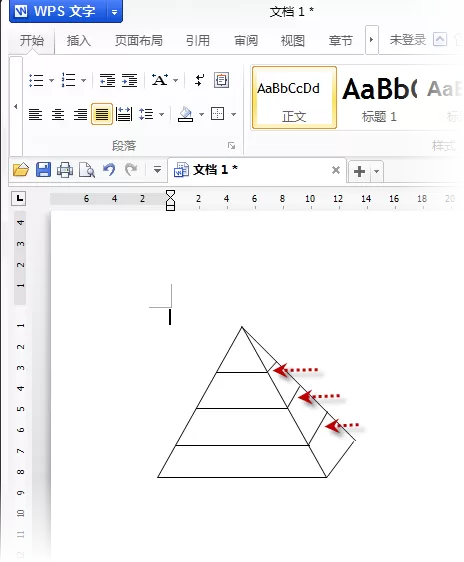Screen dimensions: 464x562
Task: Switch to the 插入 tab
Action: click(79, 40)
